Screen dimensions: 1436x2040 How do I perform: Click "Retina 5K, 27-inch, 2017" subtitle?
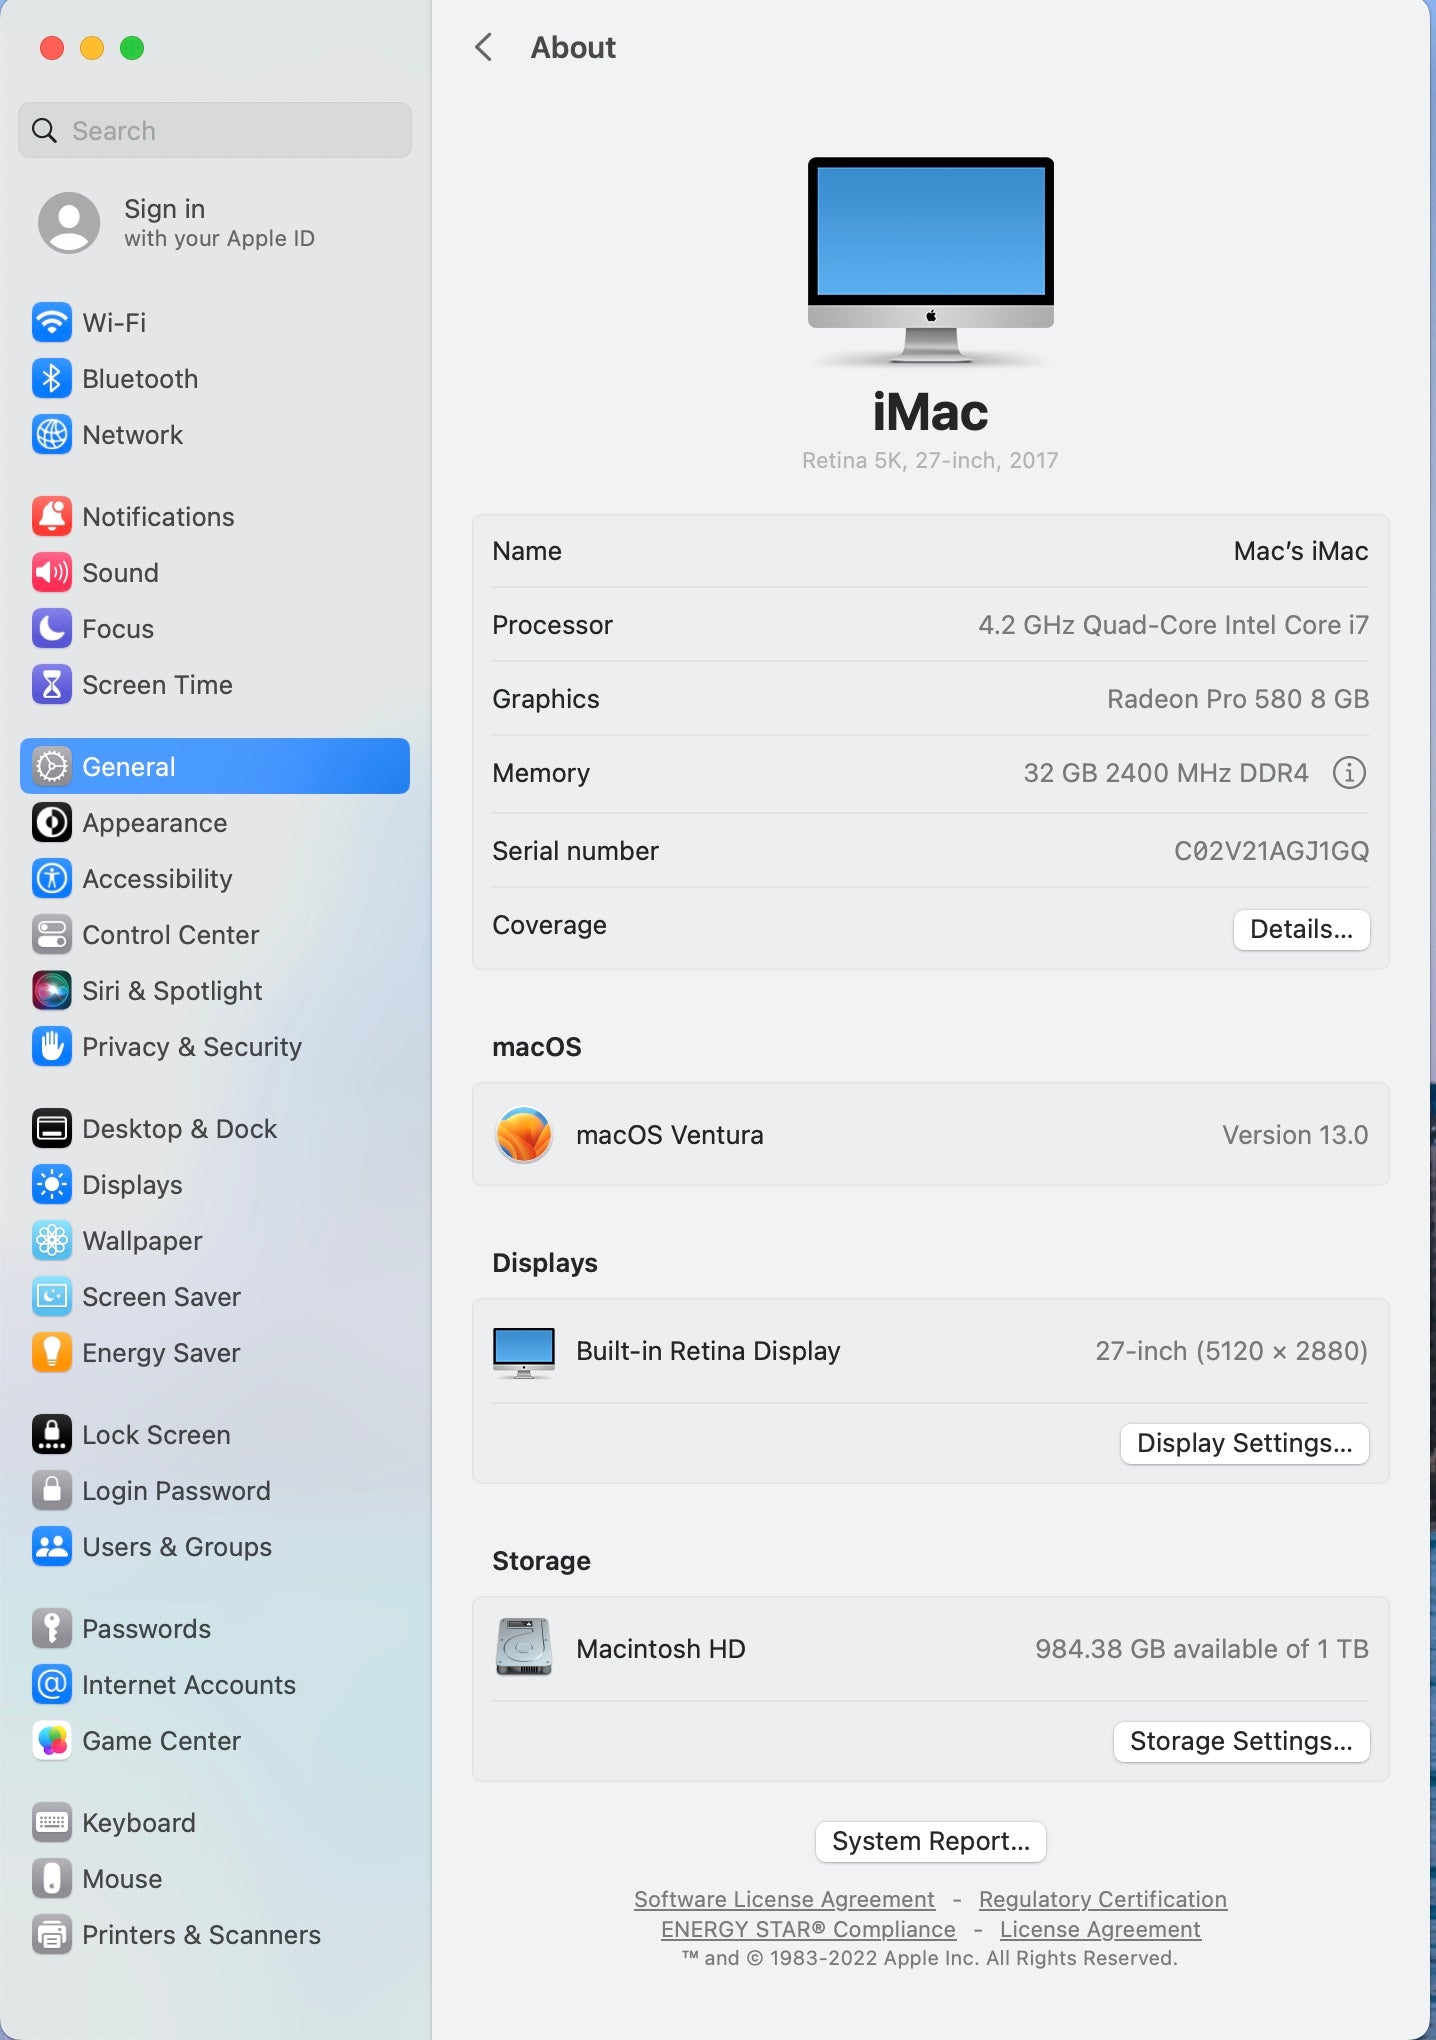[x=930, y=460]
